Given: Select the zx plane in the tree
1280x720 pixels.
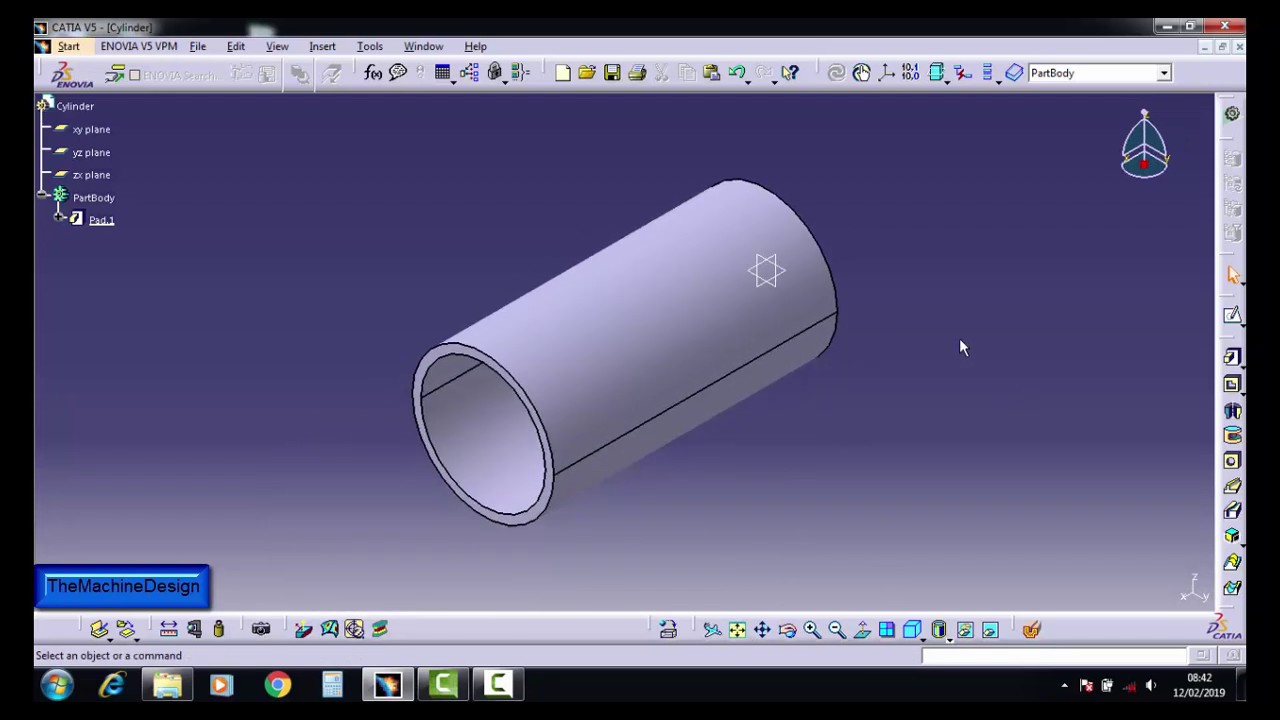Looking at the screenshot, I should pyautogui.click(x=91, y=175).
